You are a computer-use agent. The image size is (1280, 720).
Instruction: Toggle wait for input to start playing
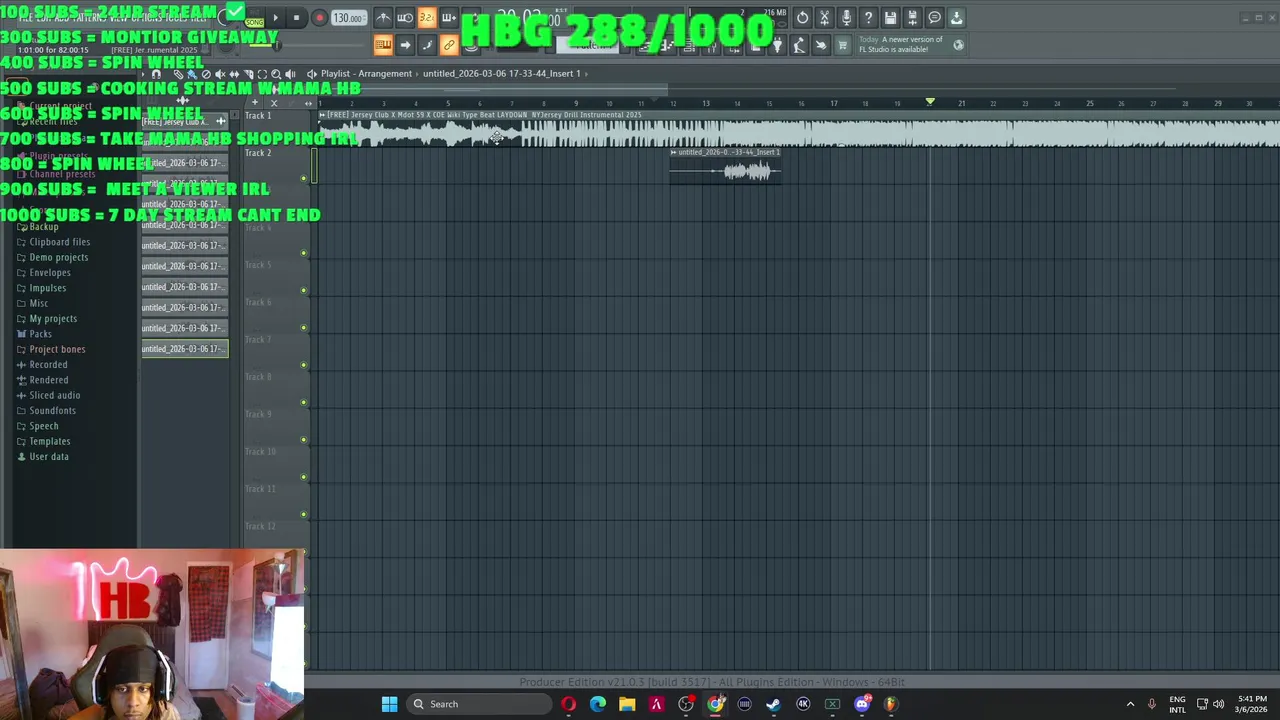405,18
